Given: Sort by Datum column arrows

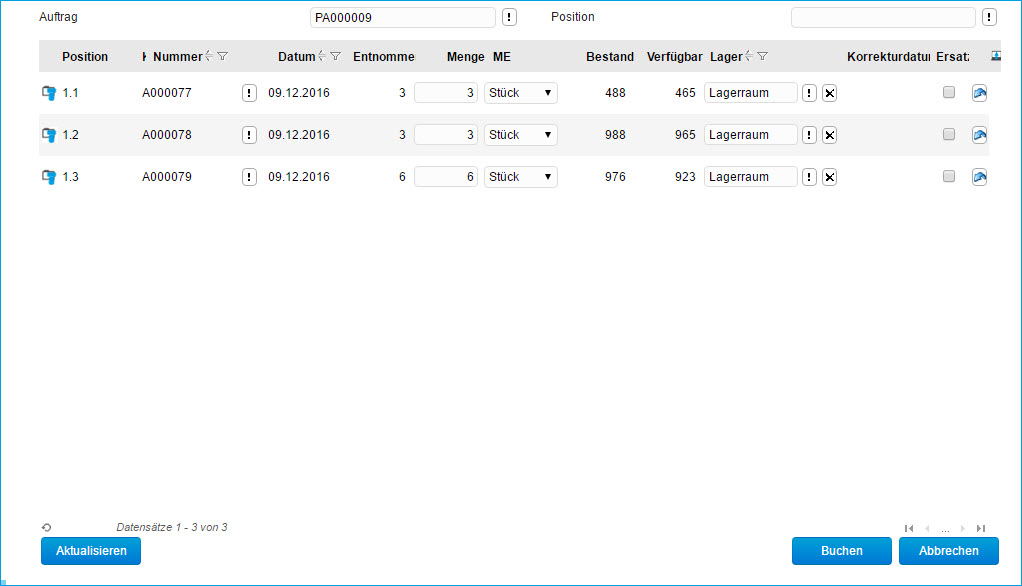Looking at the screenshot, I should [x=321, y=56].
